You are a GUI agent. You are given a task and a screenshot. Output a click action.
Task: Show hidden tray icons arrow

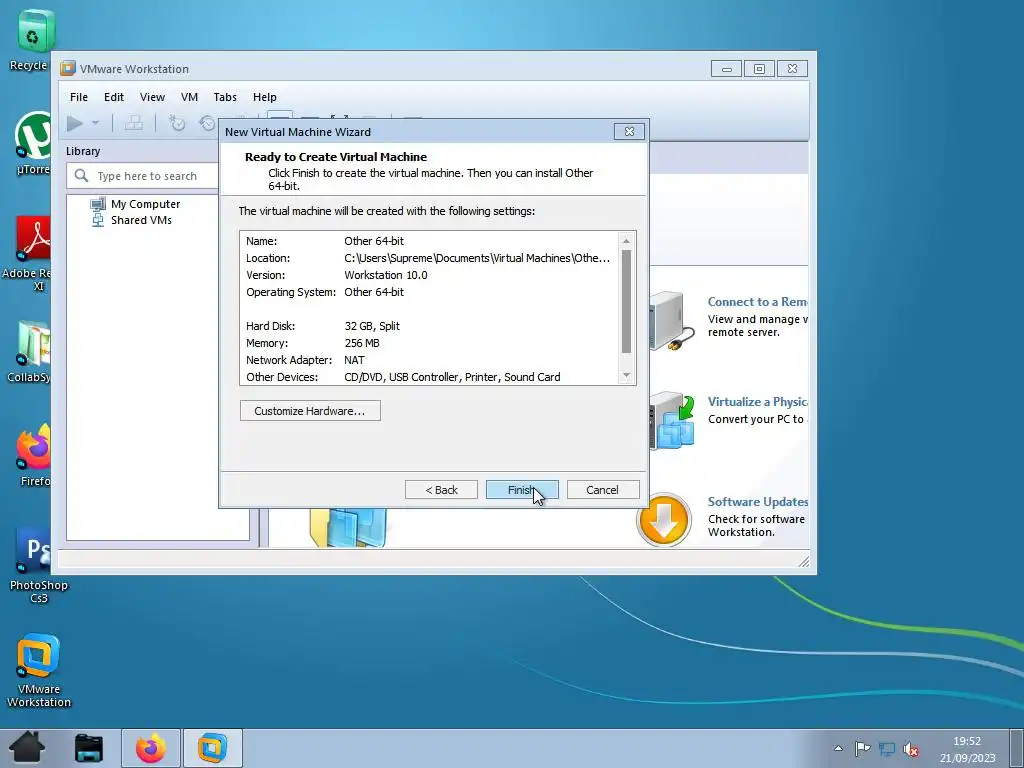tap(839, 748)
